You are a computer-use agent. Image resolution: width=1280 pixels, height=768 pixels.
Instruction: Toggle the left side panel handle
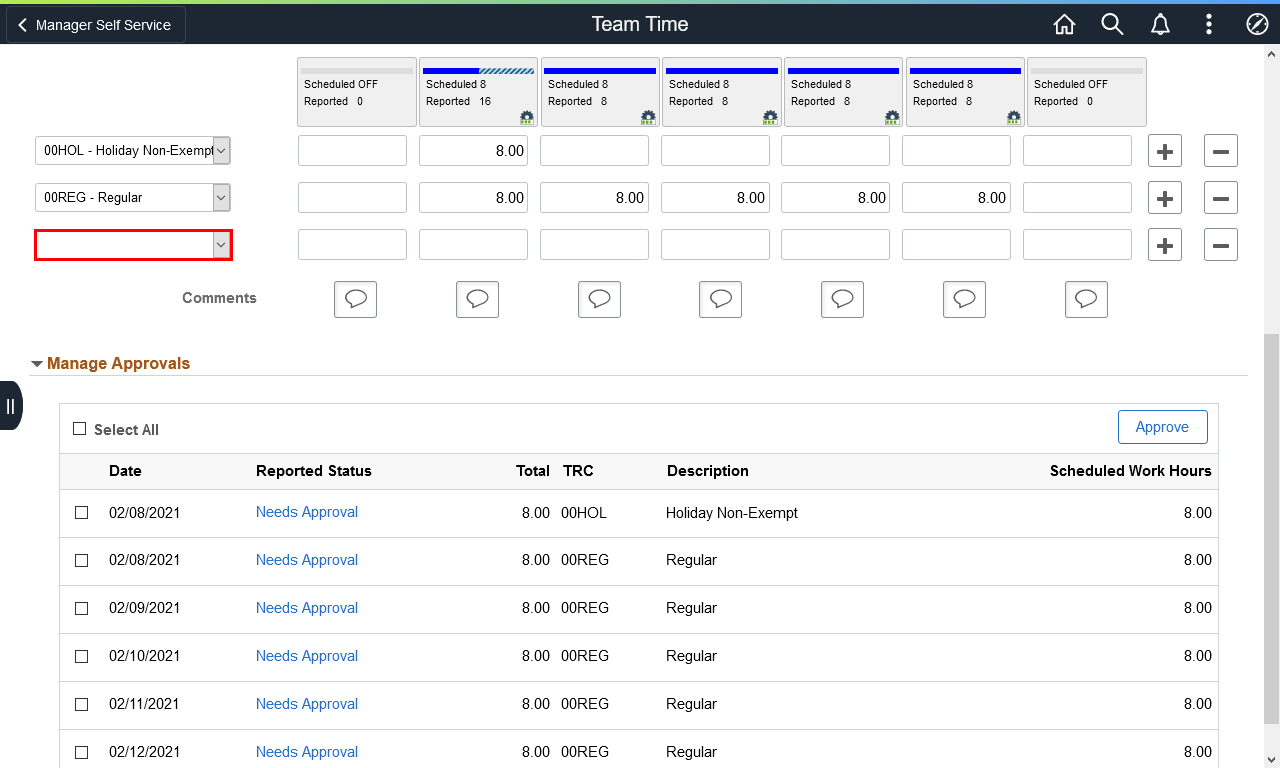click(10, 406)
